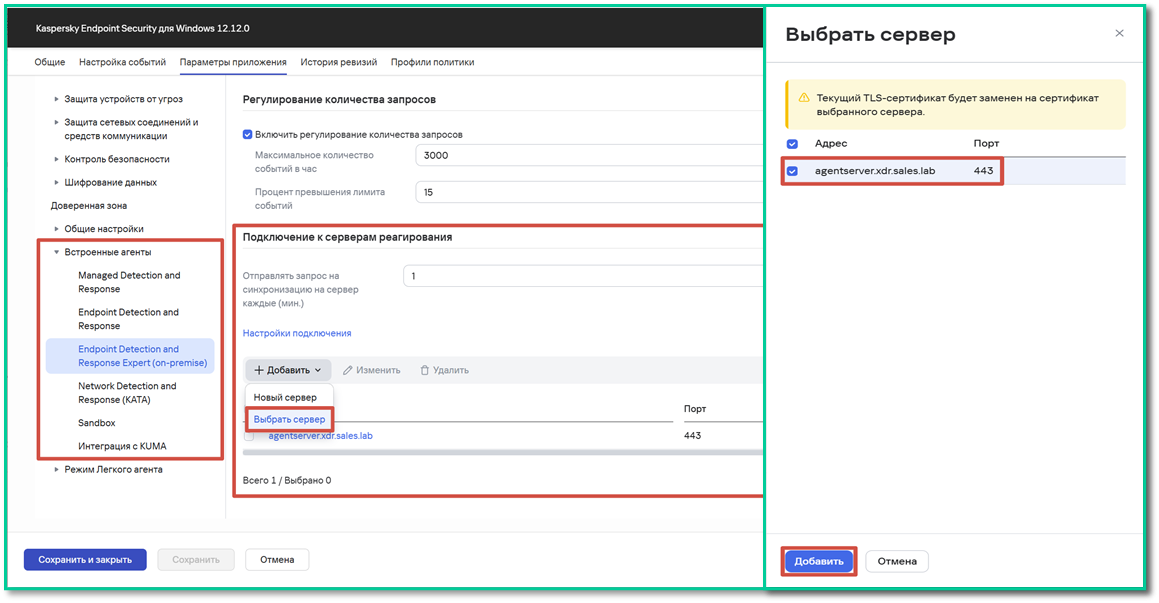Select Endpoint Detection and Response Expert (on-premise)
The width and height of the screenshot is (1159, 603).
click(130, 356)
